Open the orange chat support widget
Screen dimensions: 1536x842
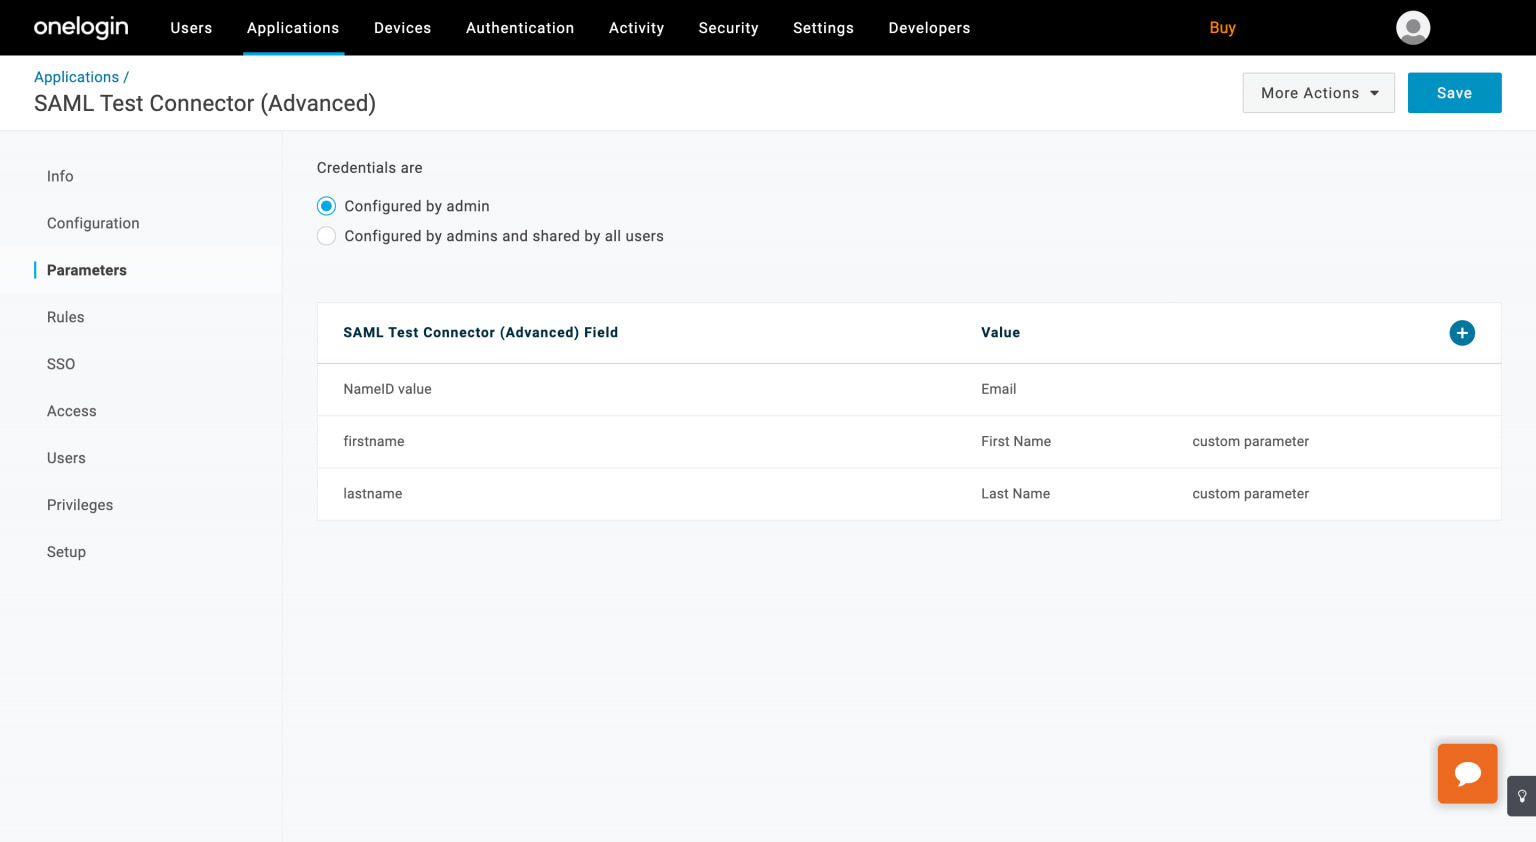pyautogui.click(x=1467, y=773)
